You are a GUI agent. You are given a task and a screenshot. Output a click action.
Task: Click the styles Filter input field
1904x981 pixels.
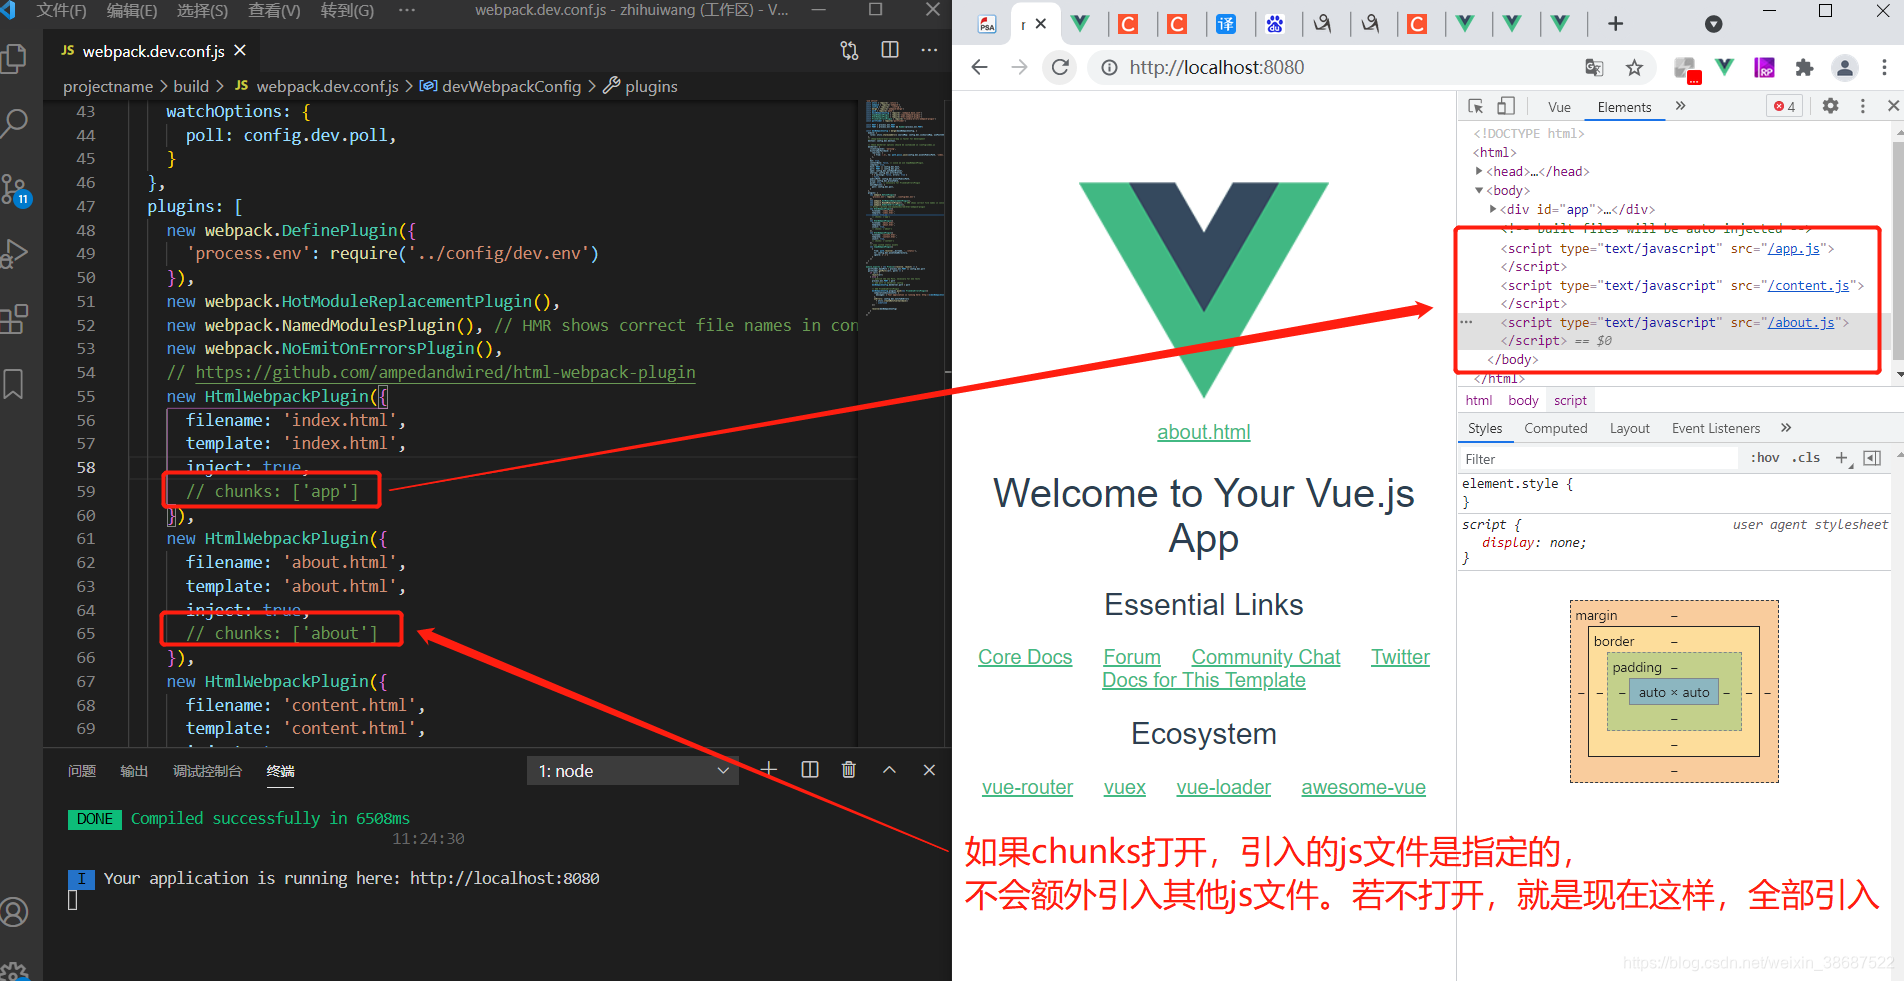pyautogui.click(x=1598, y=459)
